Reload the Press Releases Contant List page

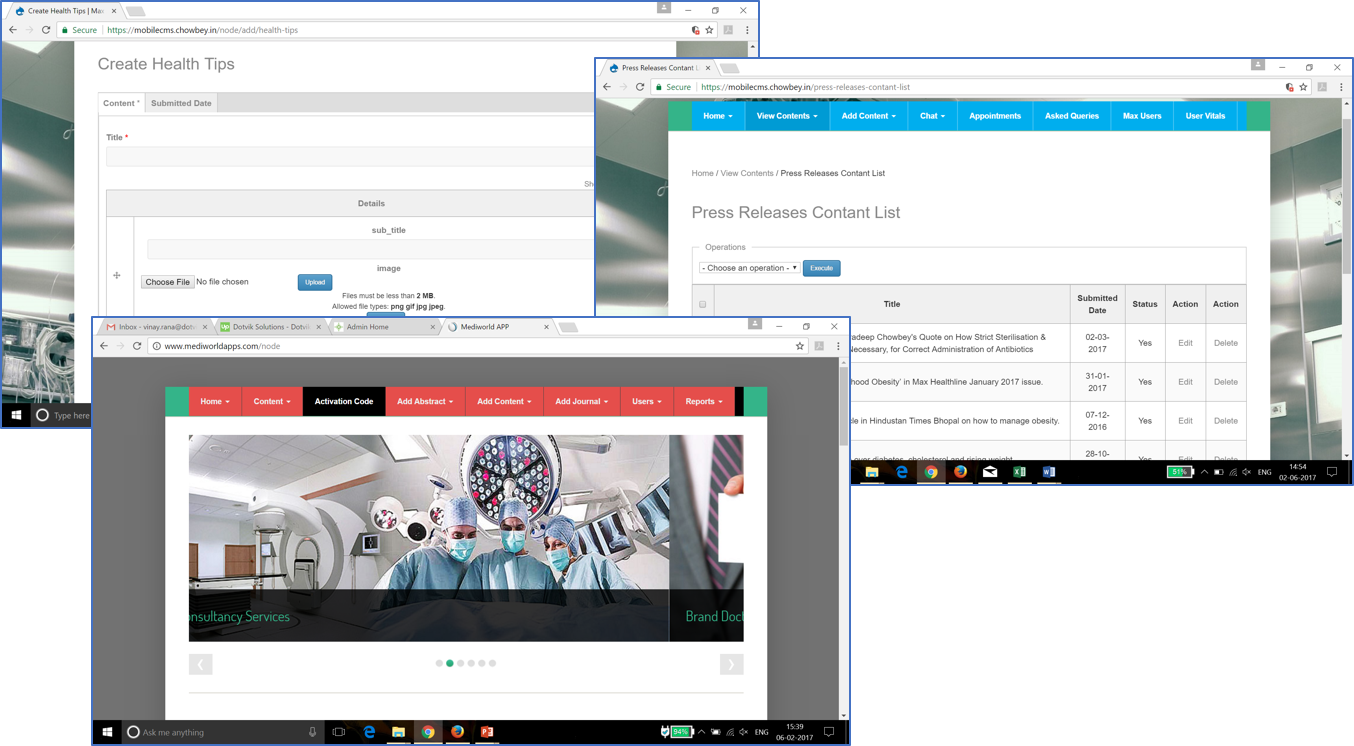[640, 87]
